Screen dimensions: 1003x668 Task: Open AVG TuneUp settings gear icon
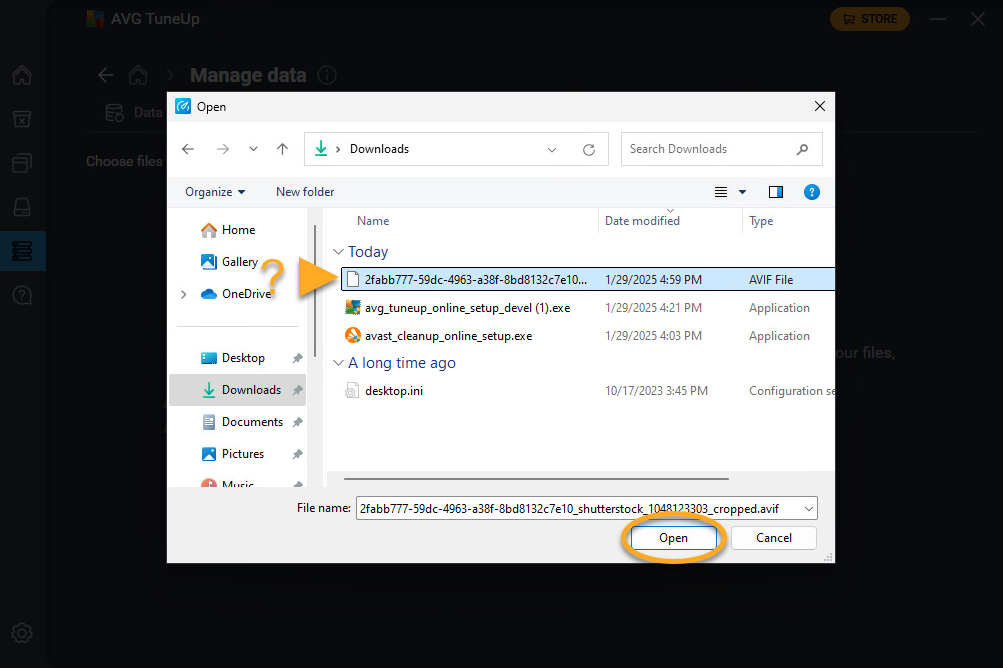pyautogui.click(x=22, y=633)
